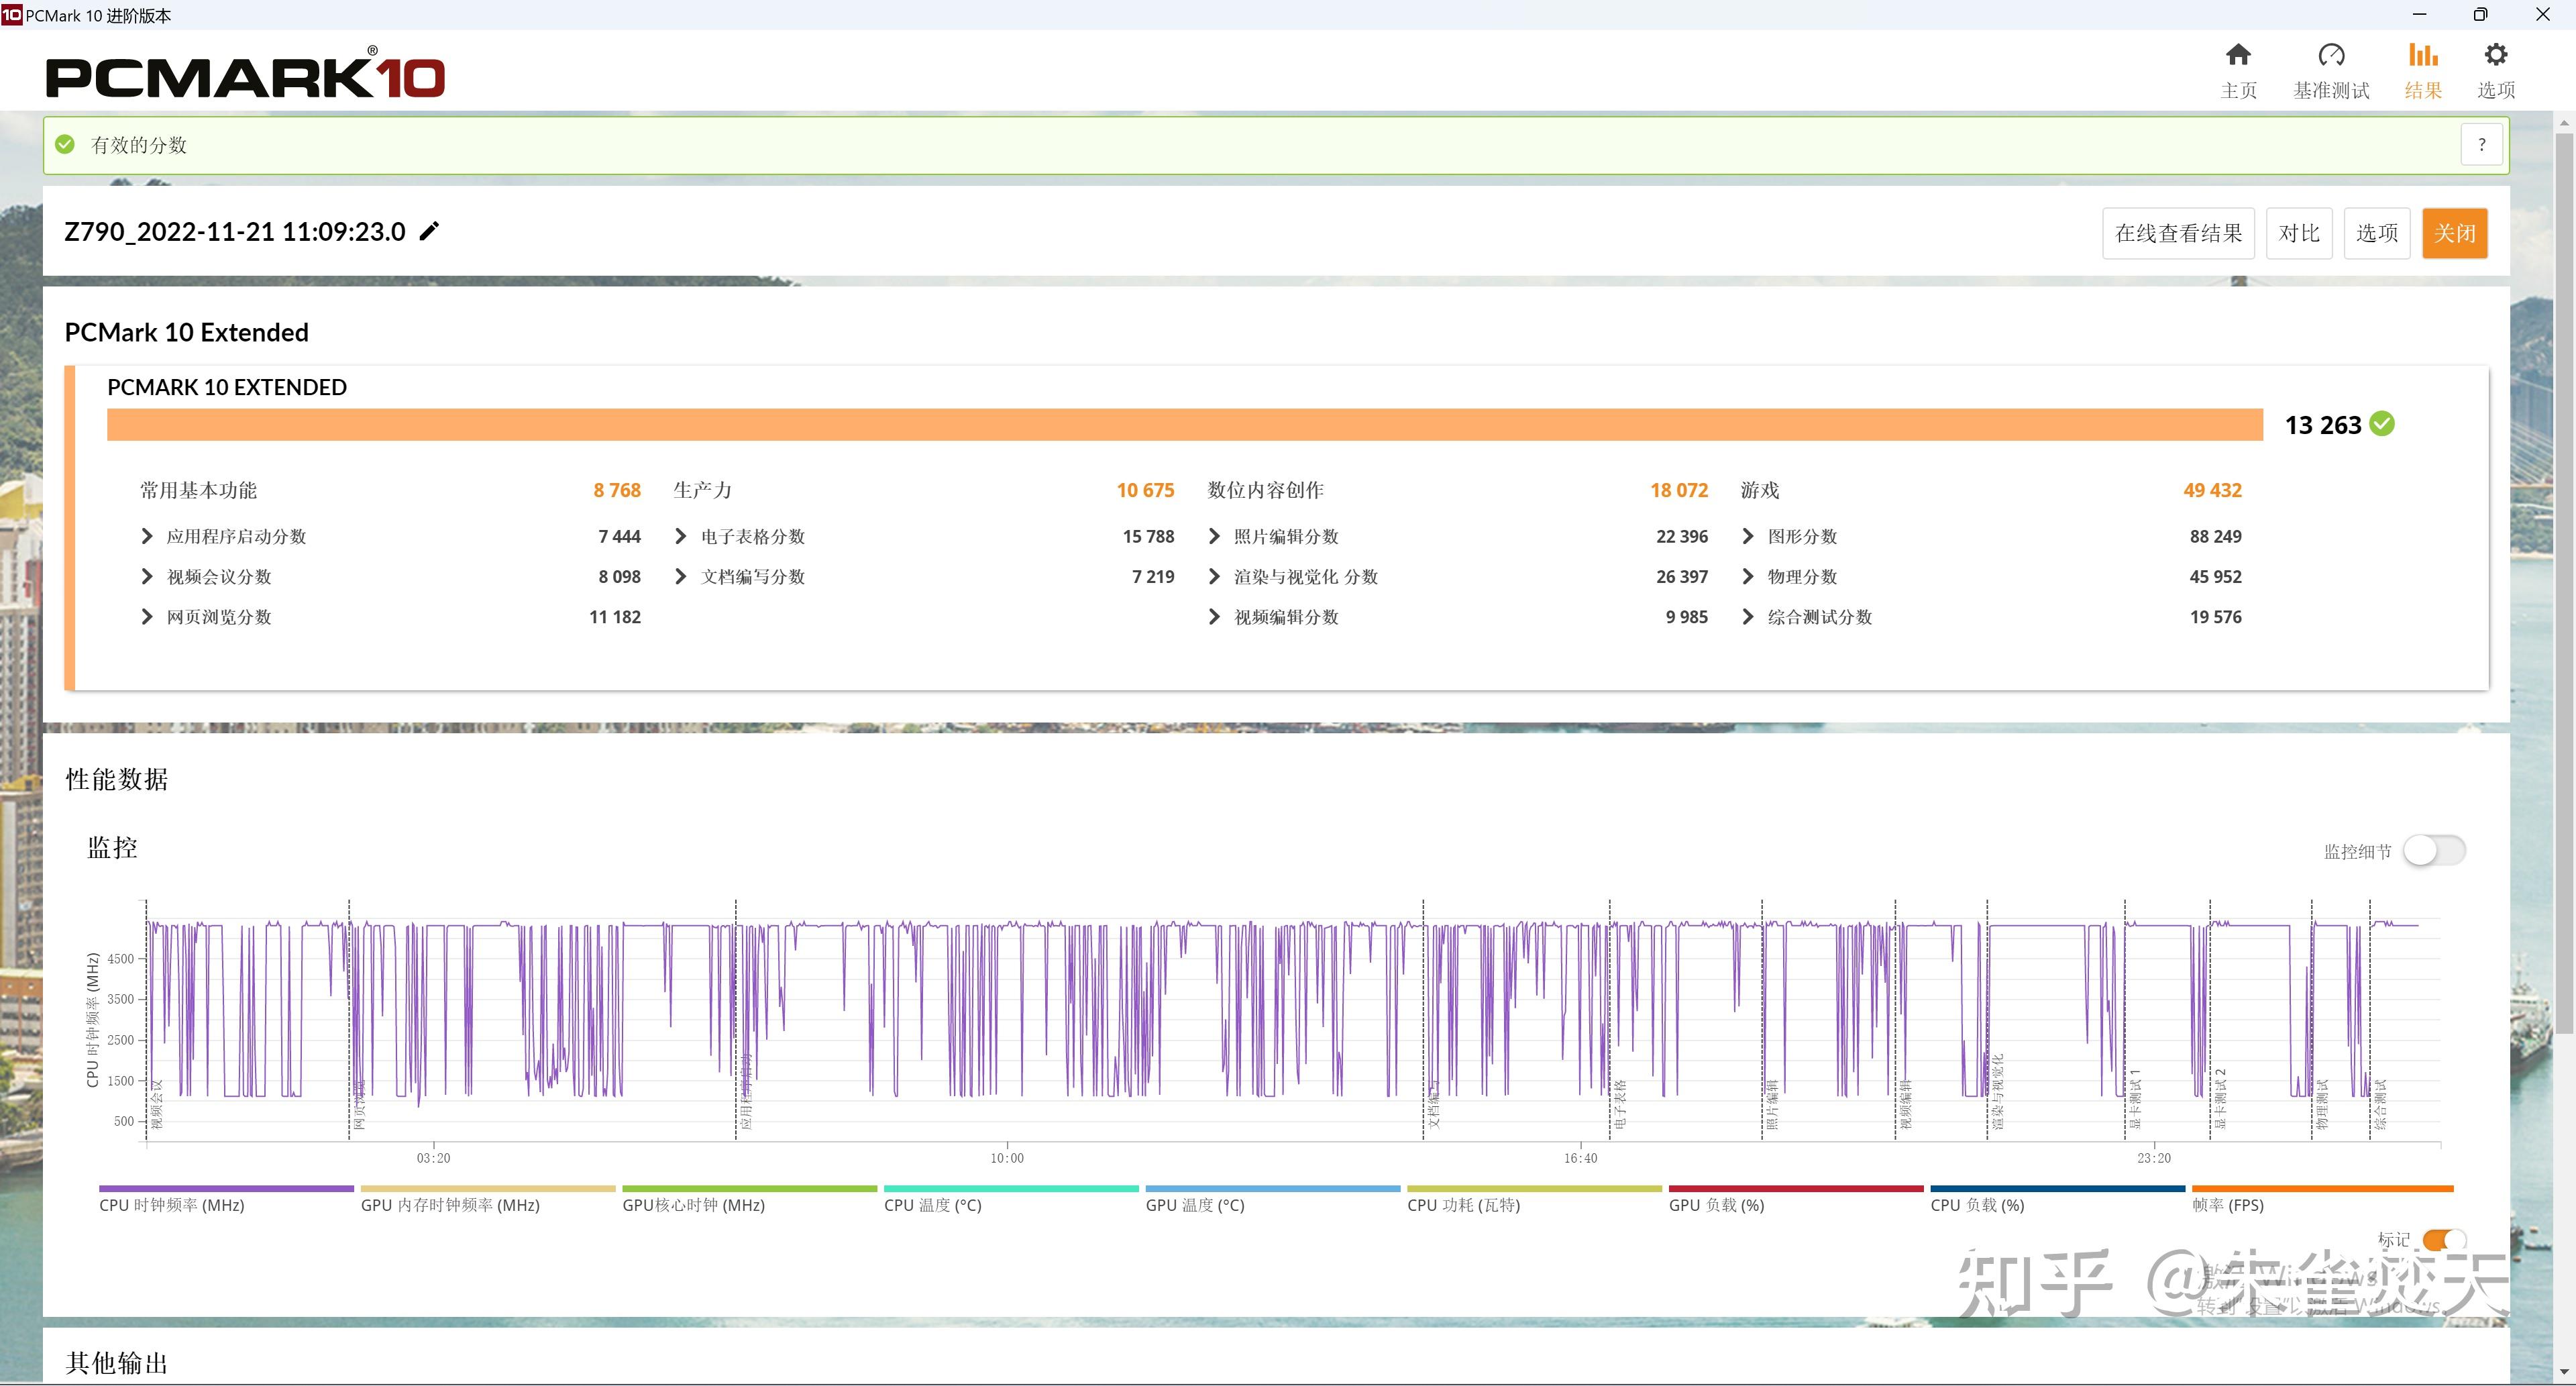Viewport: 2576px width, 1386px height.
Task: Click green check icon next to 有效的分数
Action: [65, 145]
